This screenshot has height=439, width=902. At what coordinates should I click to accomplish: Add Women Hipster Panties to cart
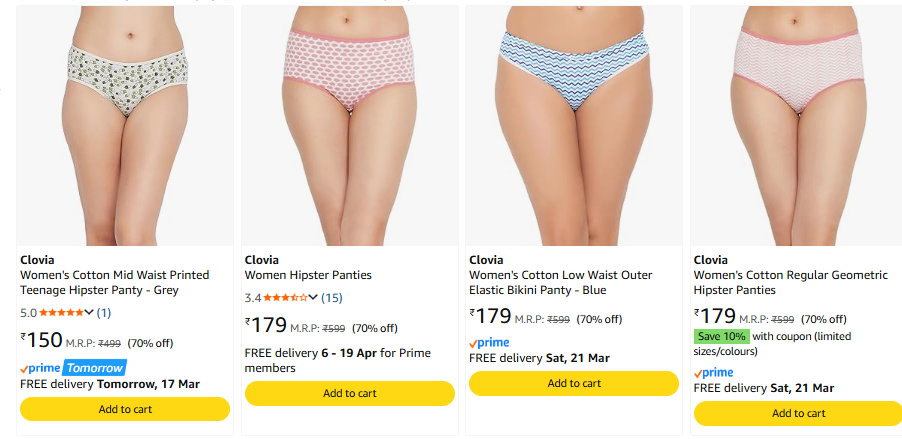(x=349, y=393)
